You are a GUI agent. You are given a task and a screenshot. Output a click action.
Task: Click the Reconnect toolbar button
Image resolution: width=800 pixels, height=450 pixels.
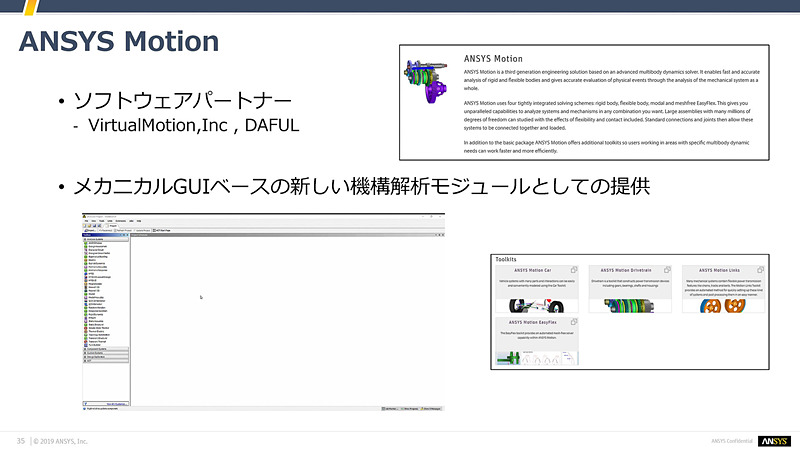click(x=105, y=231)
